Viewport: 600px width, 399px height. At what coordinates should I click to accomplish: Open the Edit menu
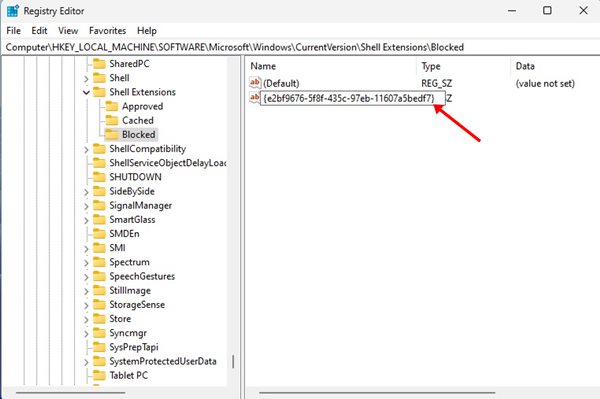point(39,31)
